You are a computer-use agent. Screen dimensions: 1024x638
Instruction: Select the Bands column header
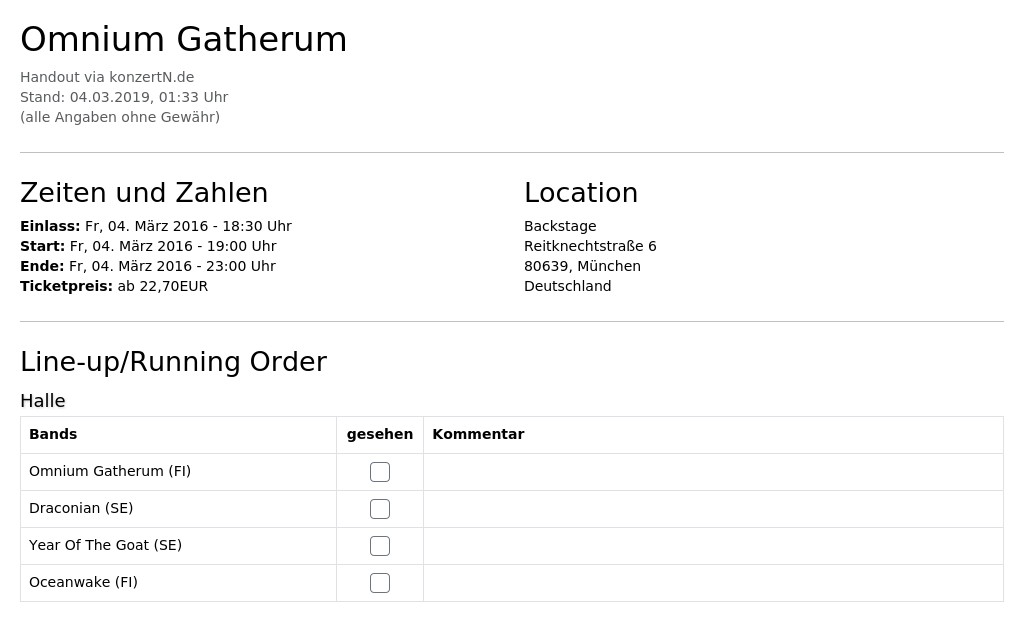(53, 434)
